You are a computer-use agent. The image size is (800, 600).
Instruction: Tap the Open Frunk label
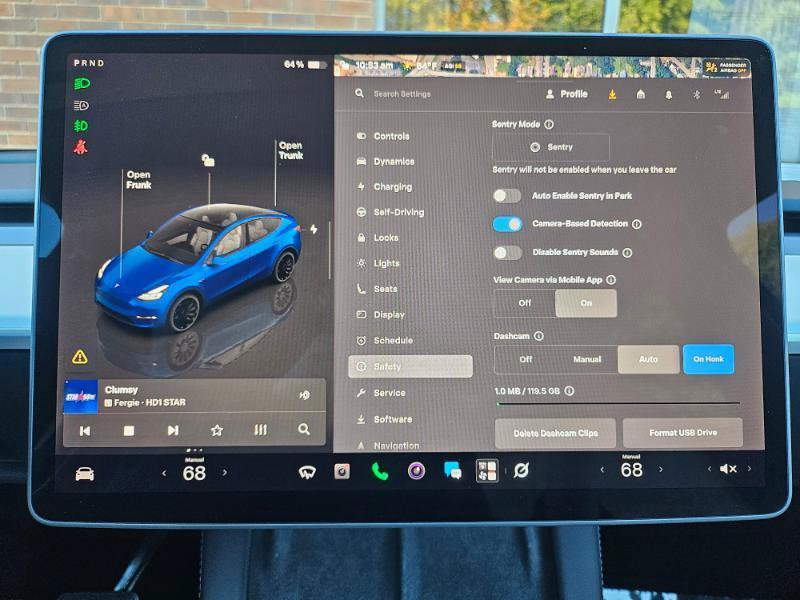(x=138, y=180)
